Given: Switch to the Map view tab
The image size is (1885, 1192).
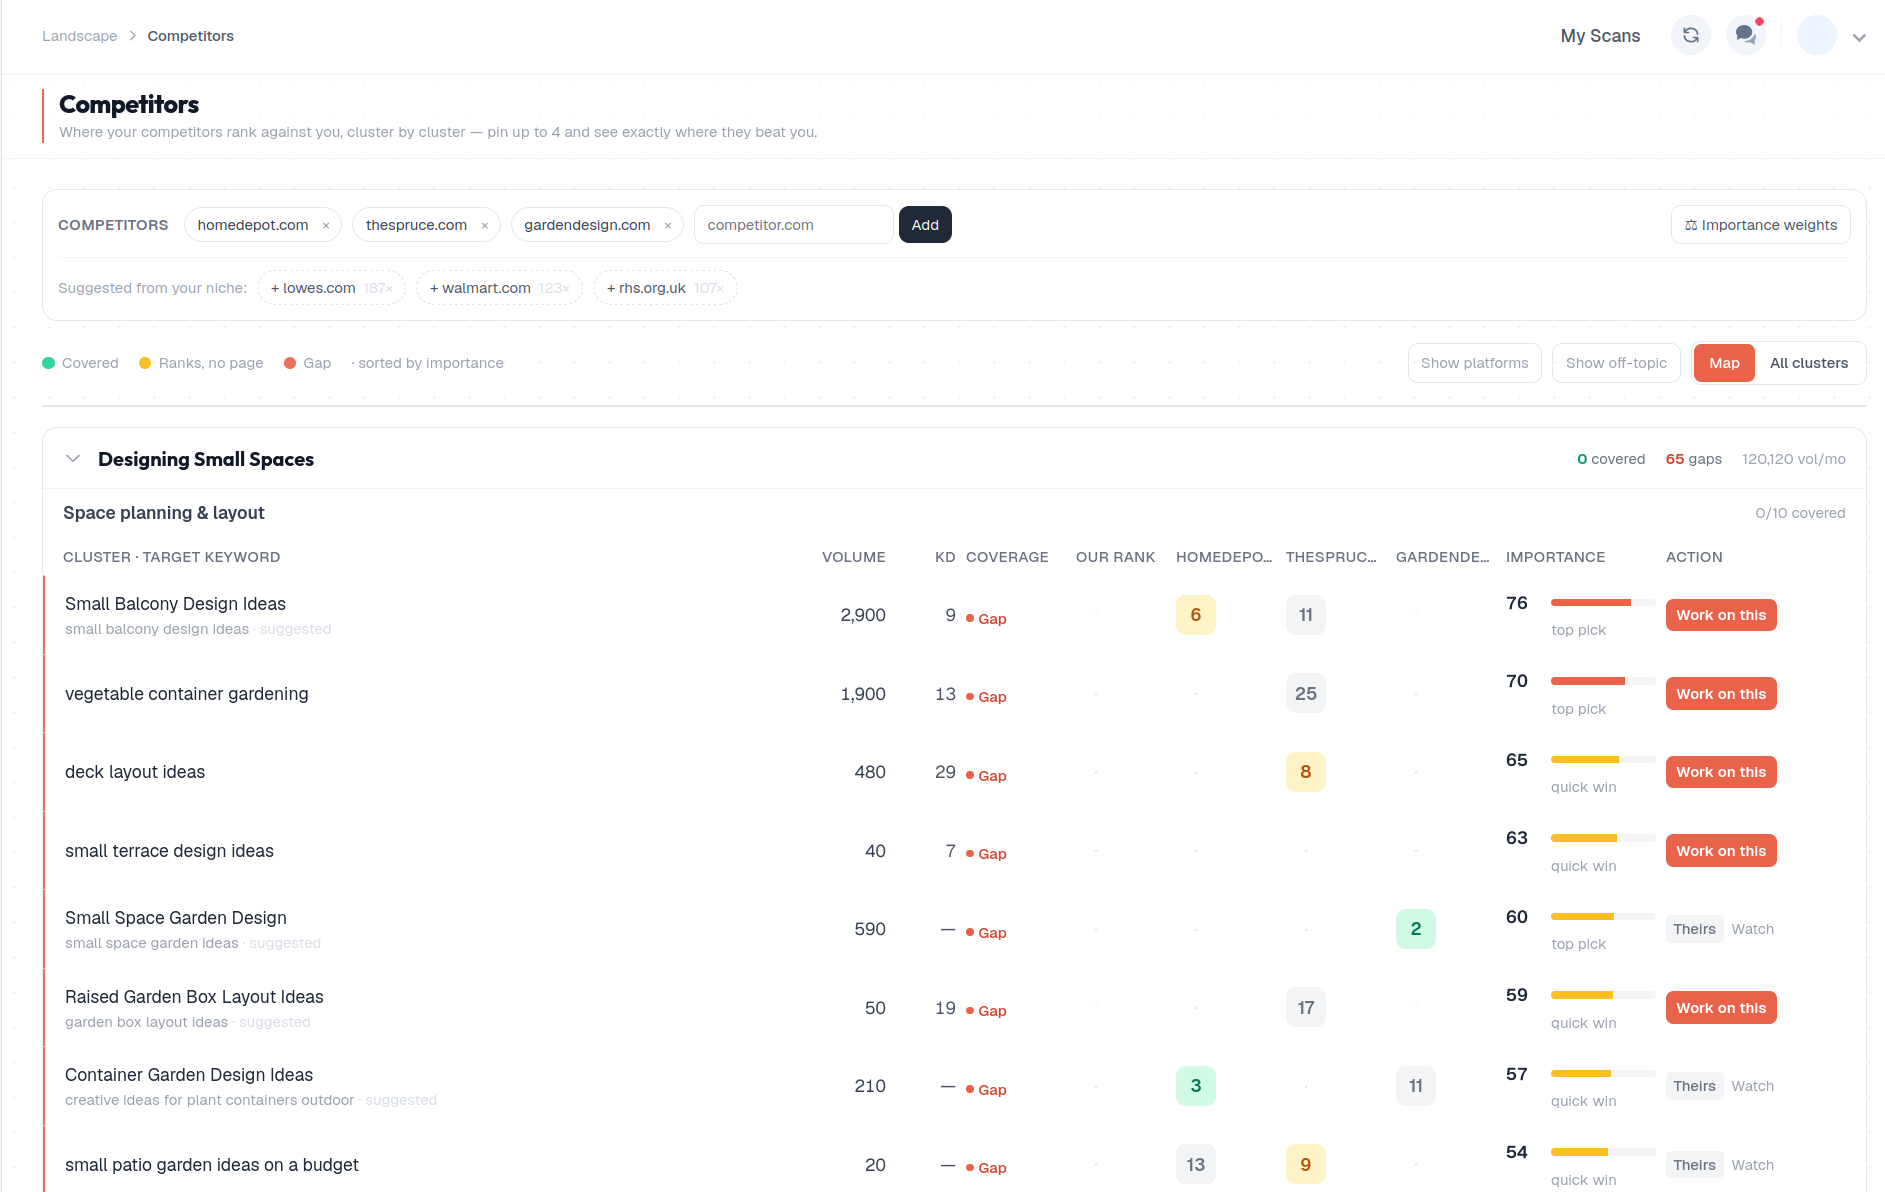Looking at the screenshot, I should (x=1724, y=363).
